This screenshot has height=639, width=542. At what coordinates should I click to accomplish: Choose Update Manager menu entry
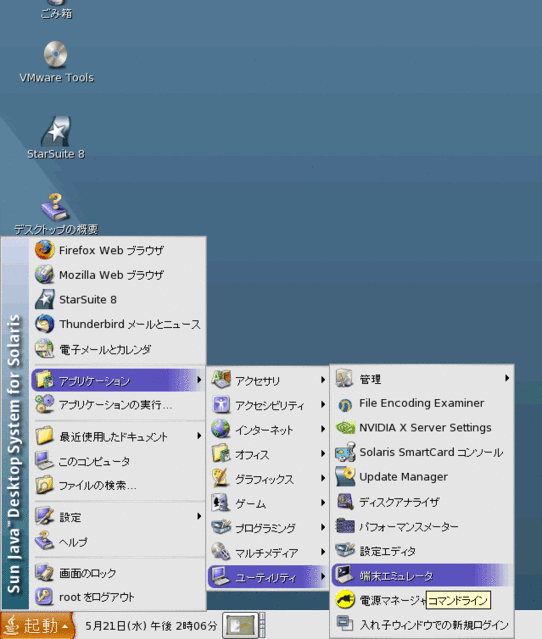(x=422, y=477)
